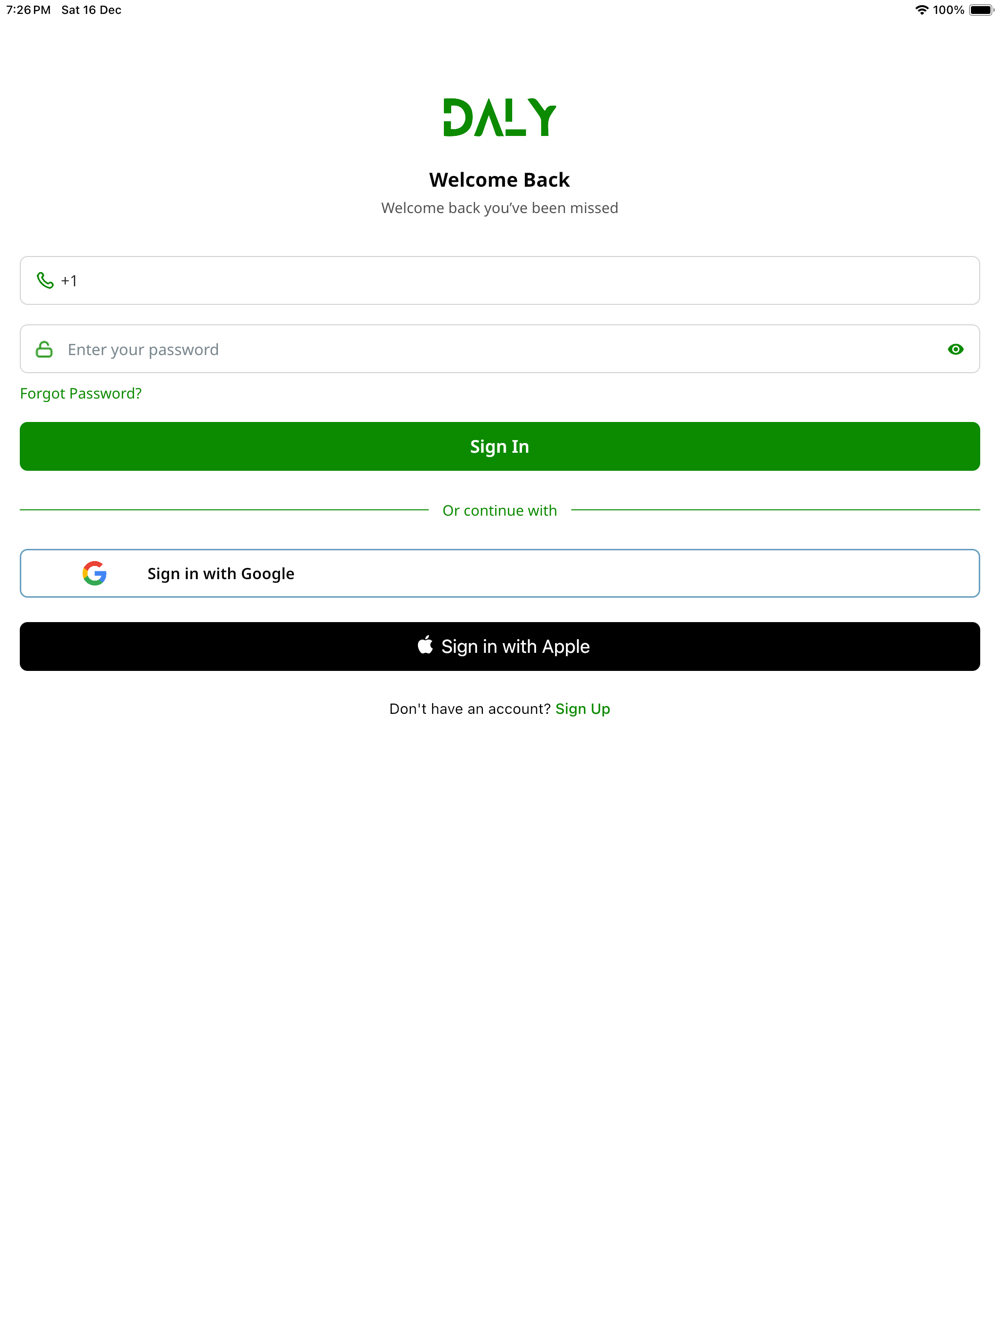Tap the green Sign In button

[x=500, y=446]
